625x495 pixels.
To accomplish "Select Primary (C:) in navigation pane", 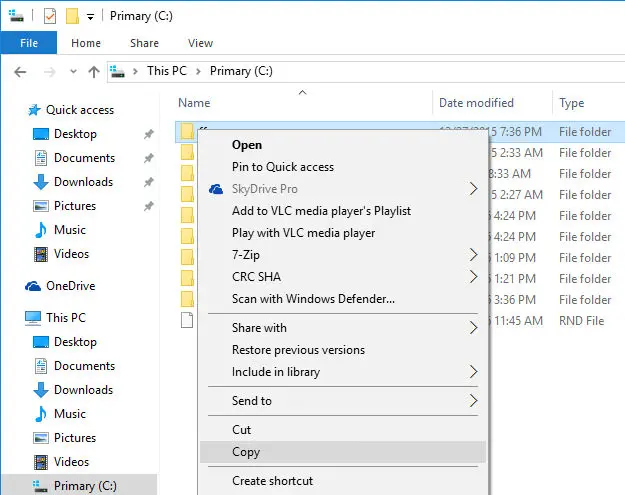I will (85, 486).
